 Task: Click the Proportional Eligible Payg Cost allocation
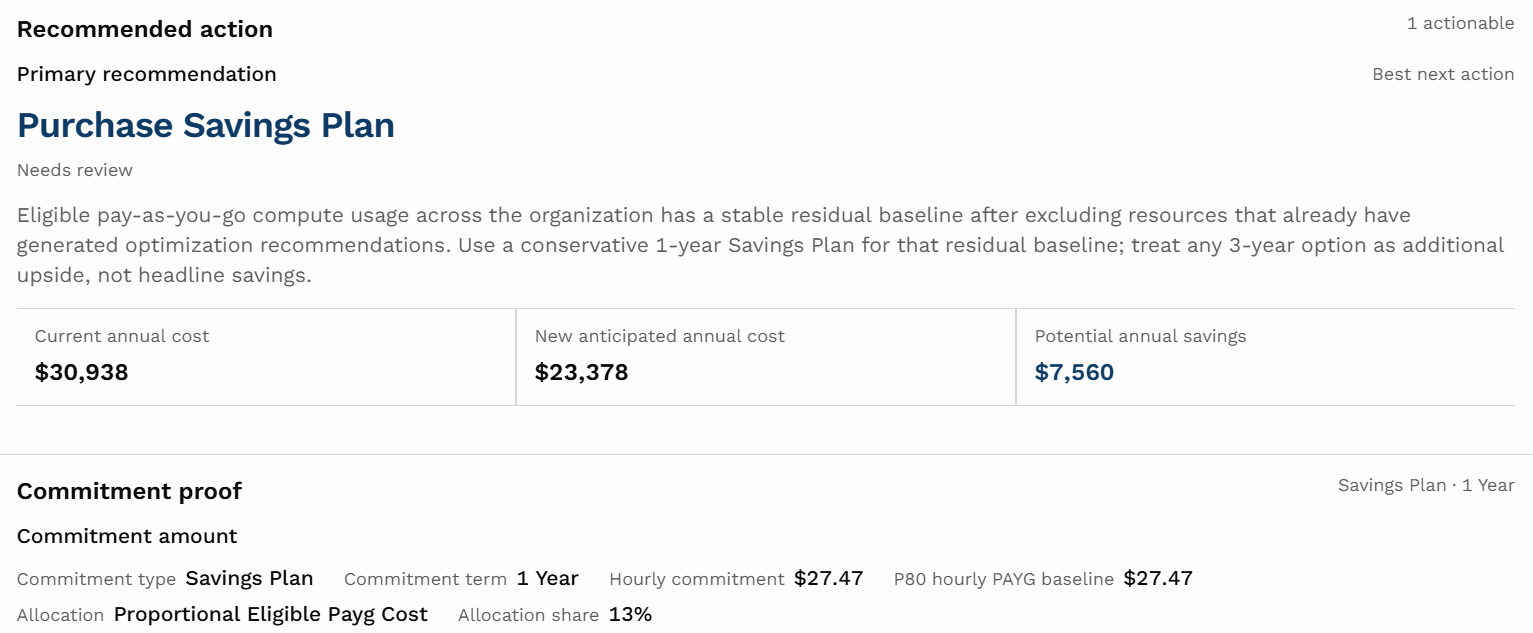tap(271, 614)
